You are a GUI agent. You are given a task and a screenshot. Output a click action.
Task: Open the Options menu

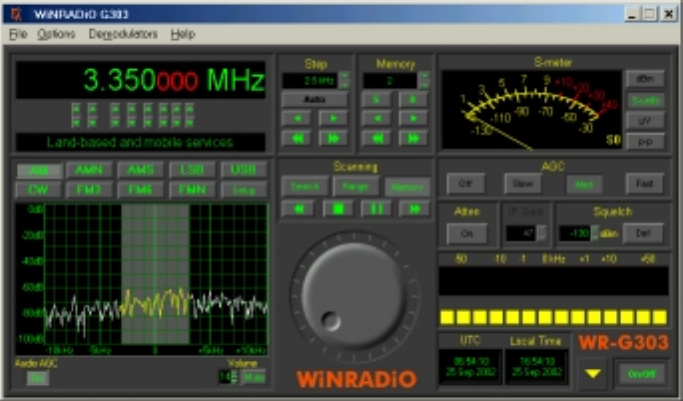(56, 34)
